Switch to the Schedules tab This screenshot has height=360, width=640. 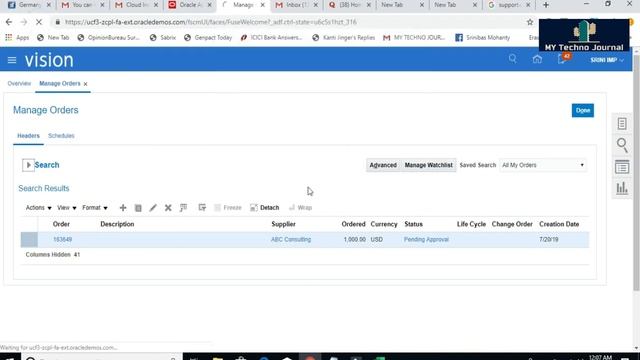point(61,136)
